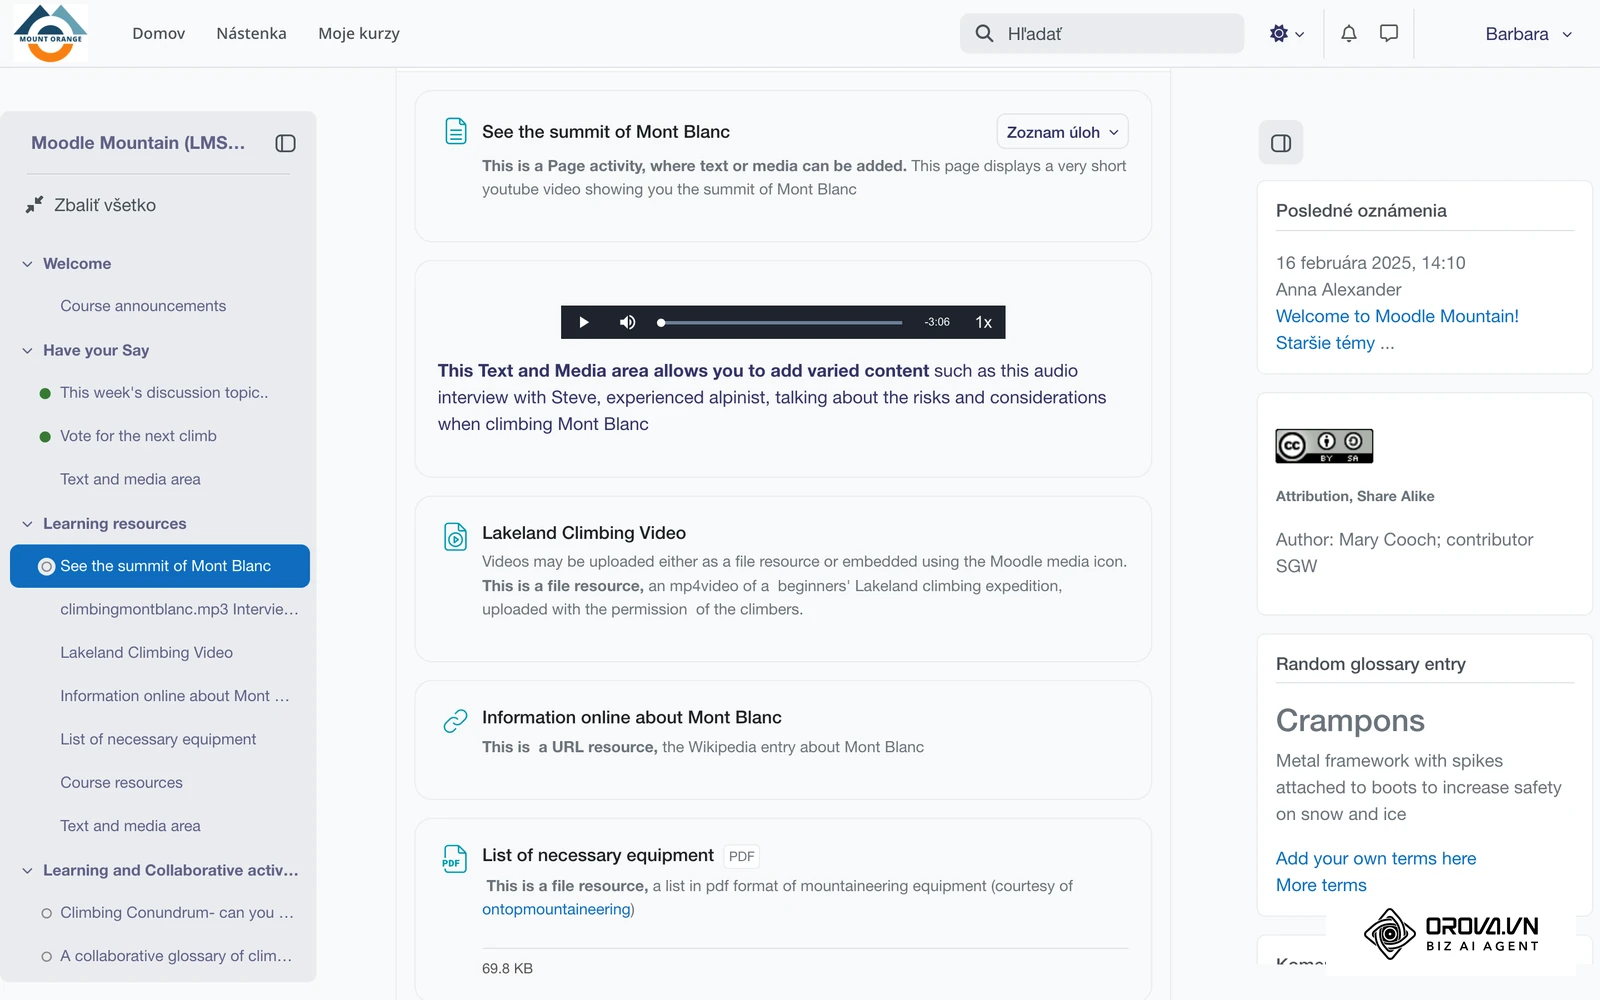Click the Lakeland Climbing Video file icon
The image size is (1600, 1000).
click(455, 537)
